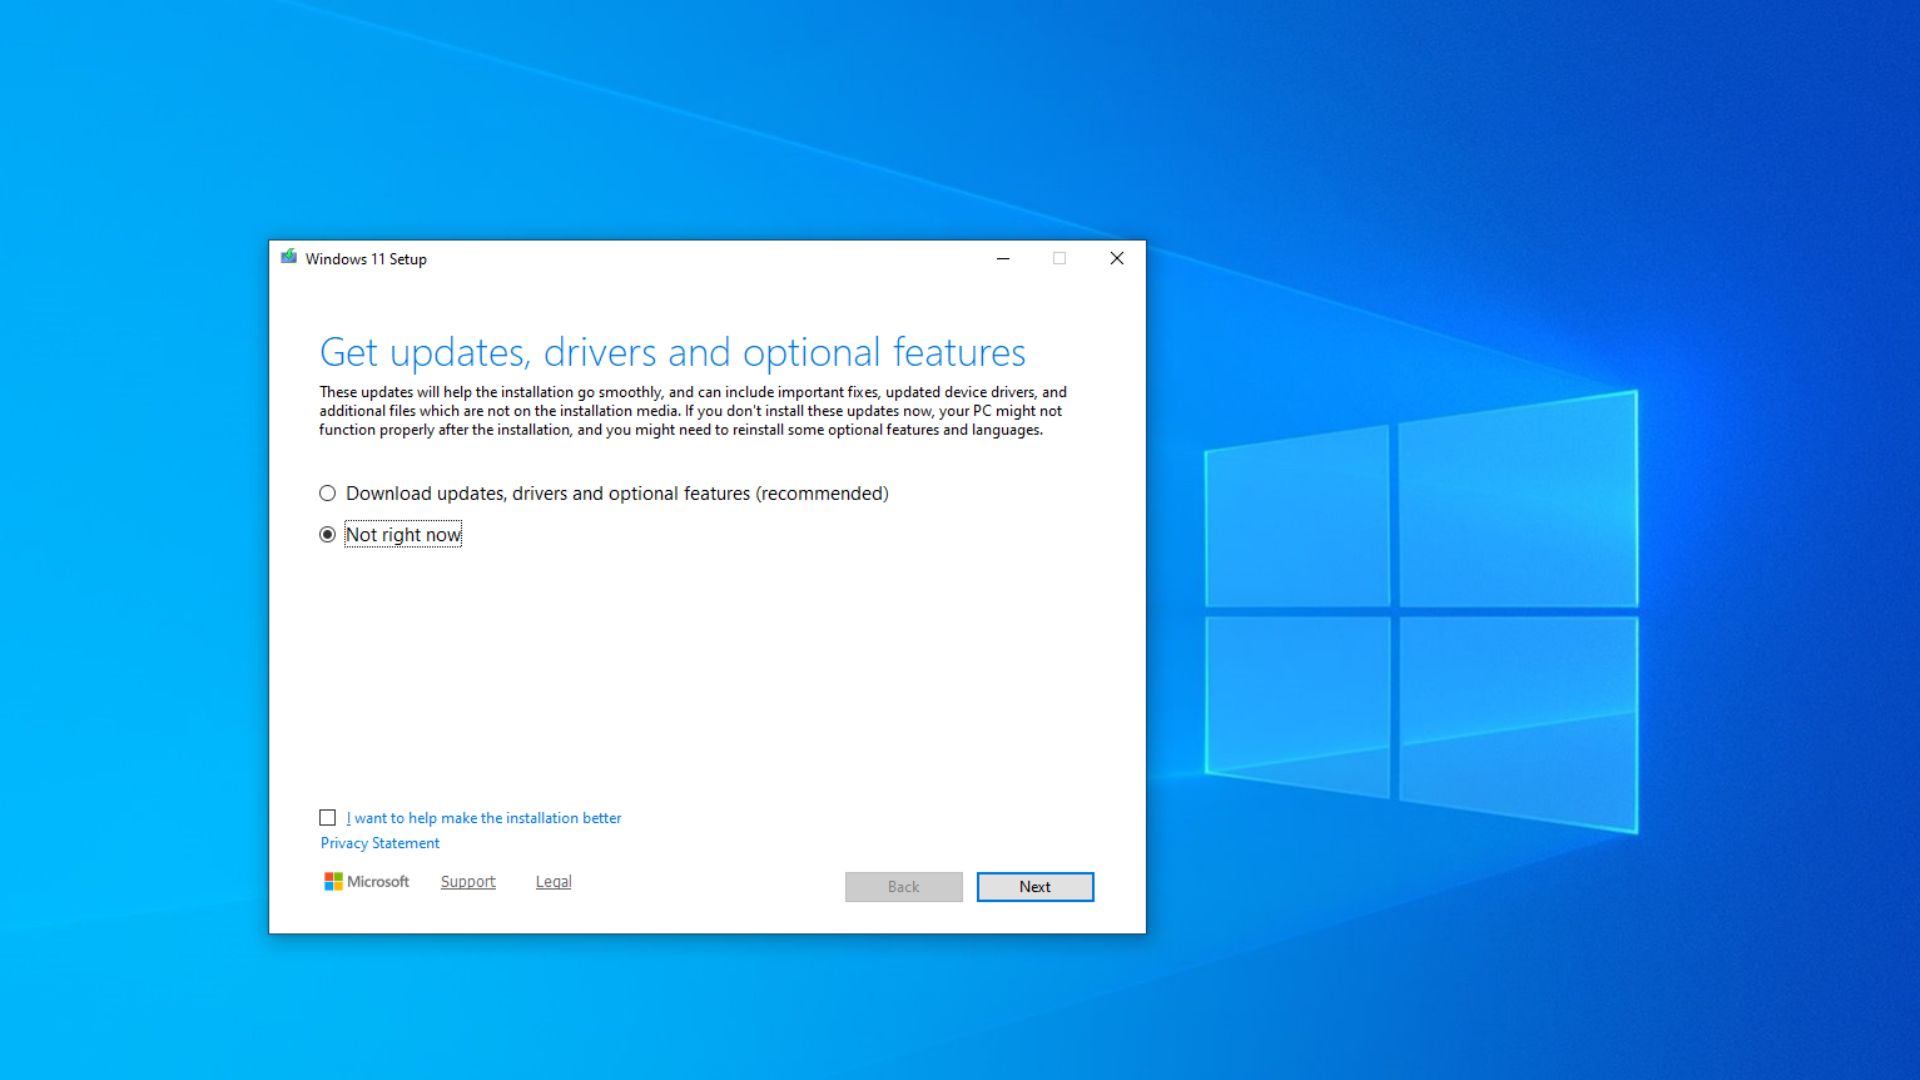Click the Windows 11 Setup icon in the title bar
Screen dimensions: 1920x1080
[x=289, y=257]
